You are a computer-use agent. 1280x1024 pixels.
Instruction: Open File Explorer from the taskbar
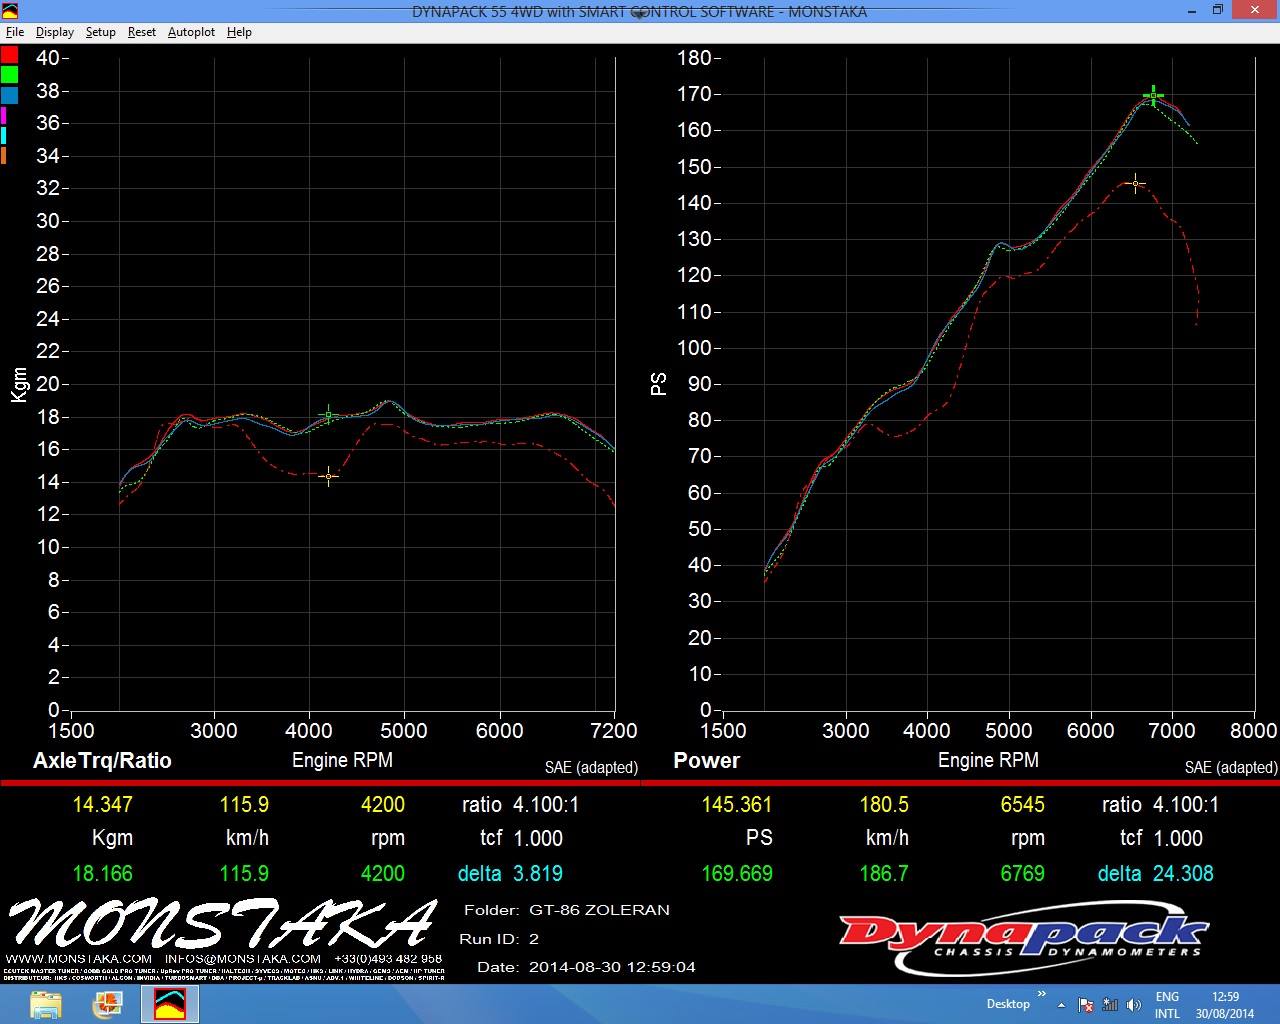coord(46,1004)
